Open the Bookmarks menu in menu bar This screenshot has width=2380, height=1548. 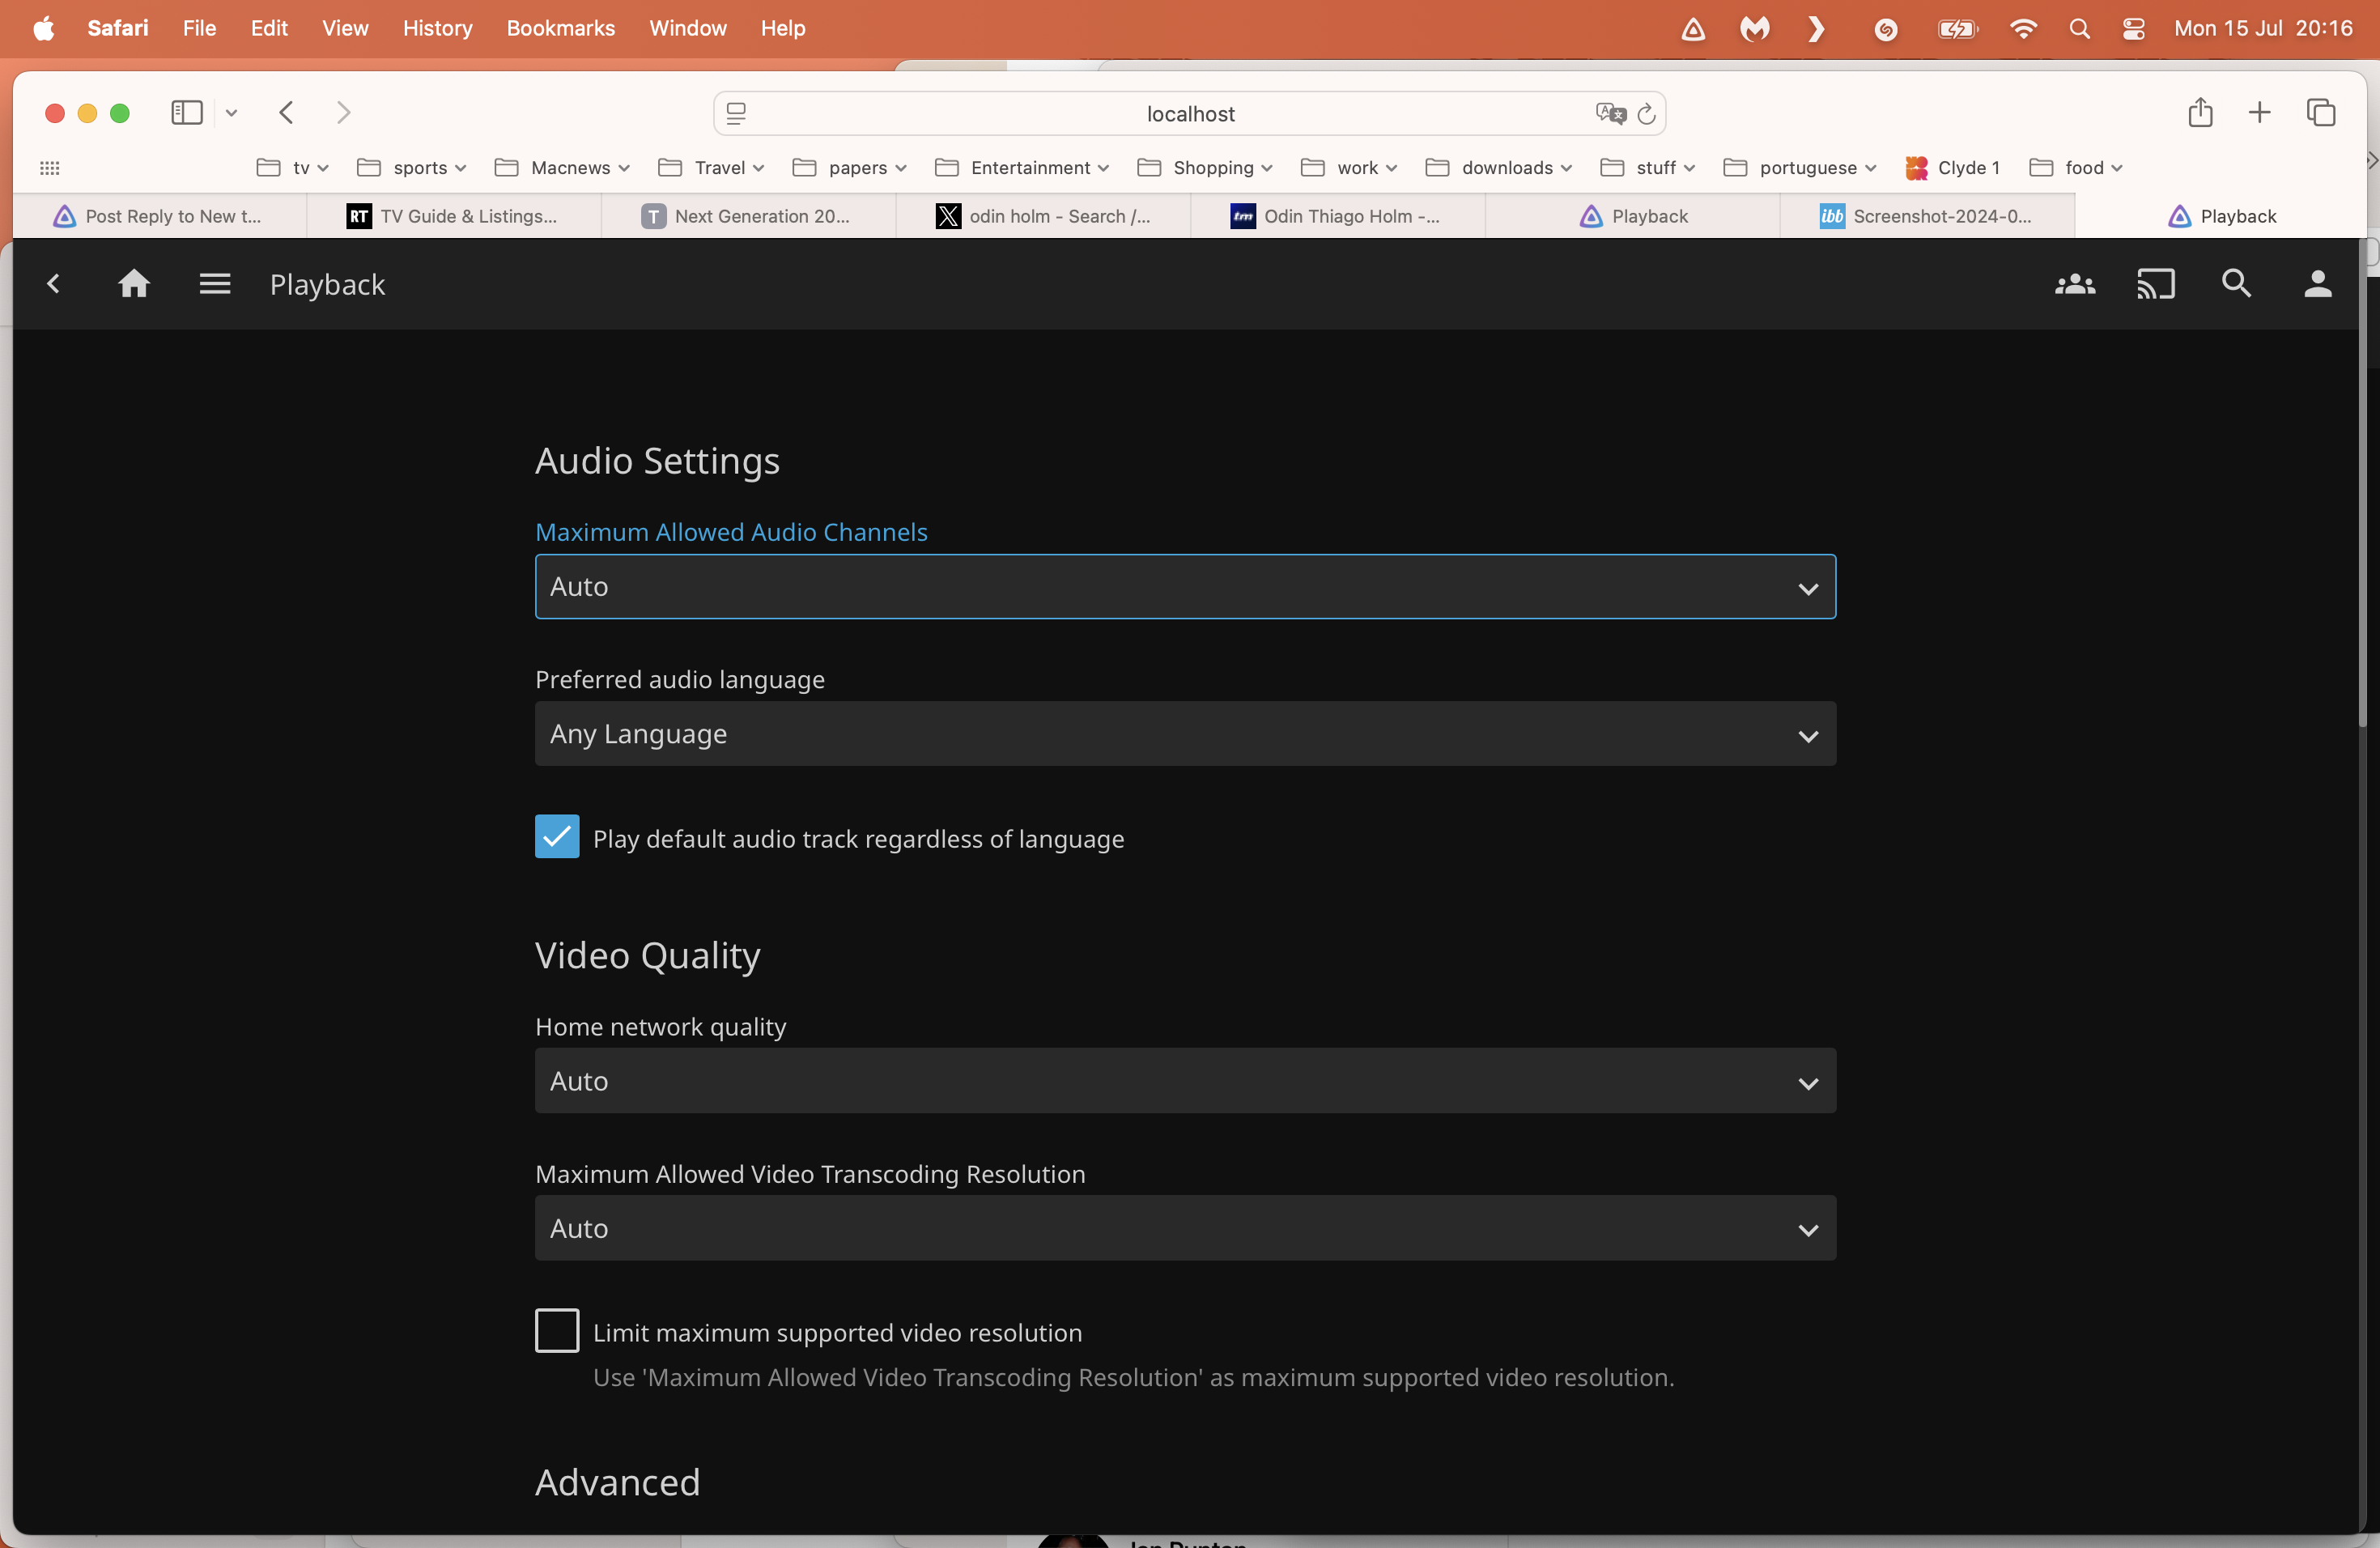click(x=560, y=28)
